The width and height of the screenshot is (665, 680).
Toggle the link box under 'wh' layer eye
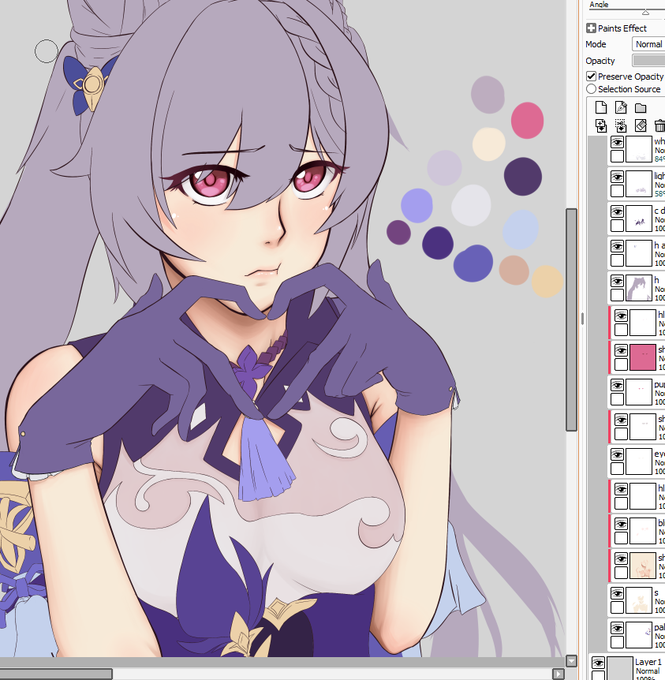tap(617, 156)
